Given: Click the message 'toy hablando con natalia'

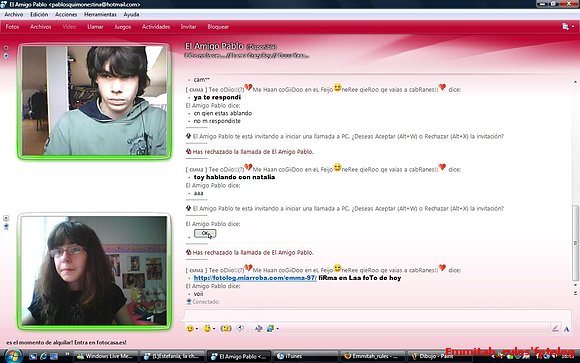Looking at the screenshot, I should coord(234,177).
